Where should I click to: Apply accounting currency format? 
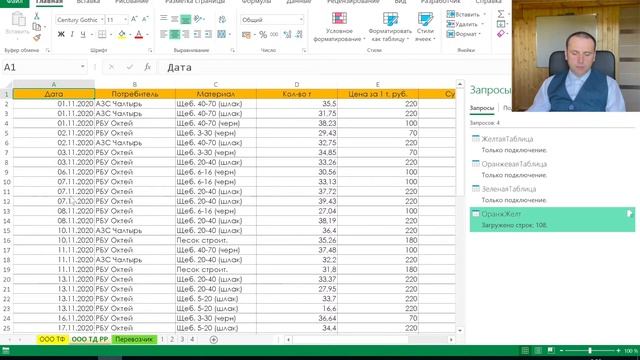[x=246, y=35]
